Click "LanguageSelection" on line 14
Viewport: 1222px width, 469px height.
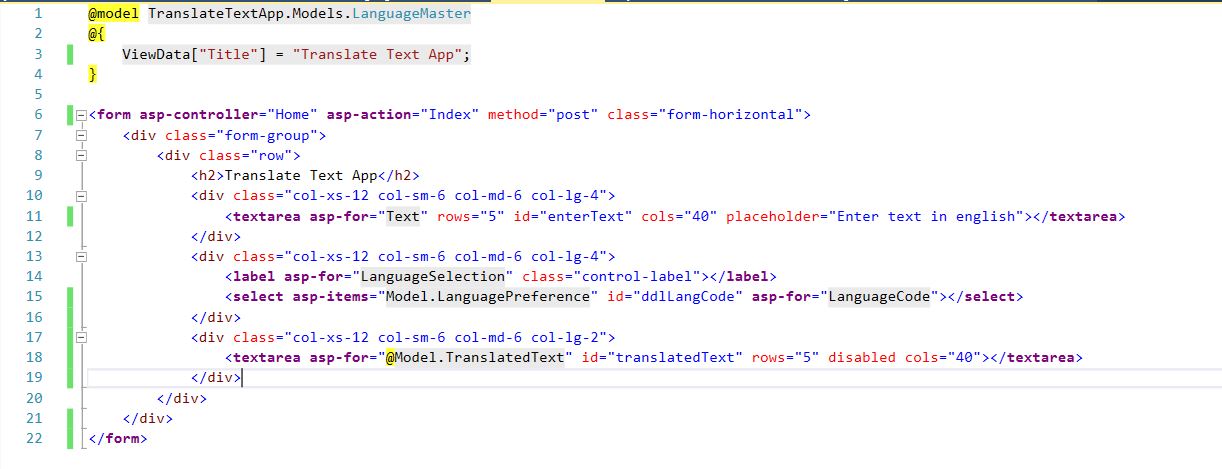pos(434,277)
